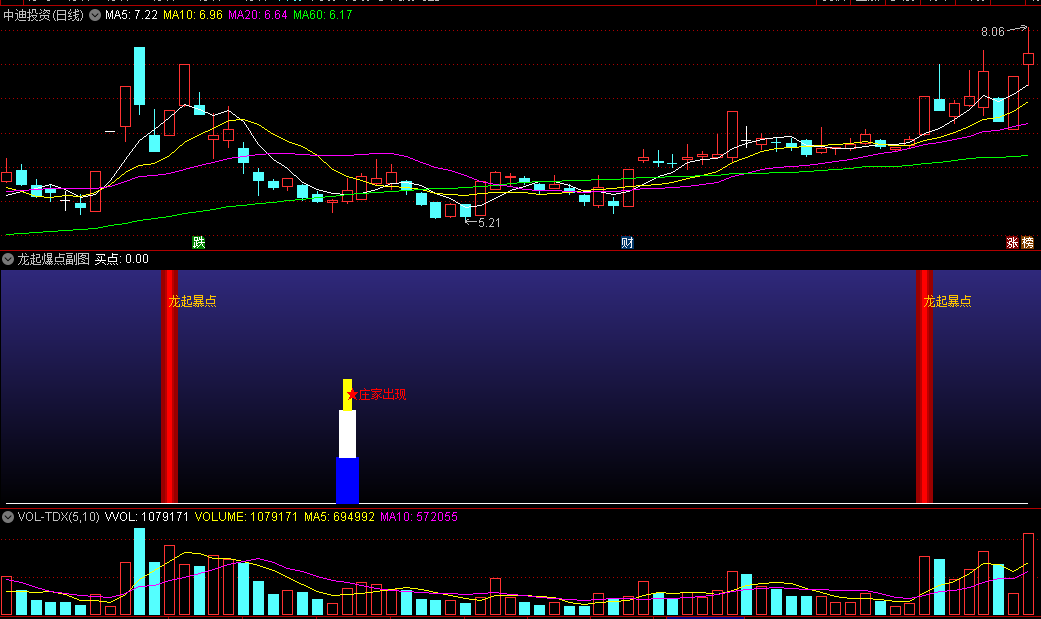
Task: Click the VOLUME: 1079171 value
Action: [246, 517]
